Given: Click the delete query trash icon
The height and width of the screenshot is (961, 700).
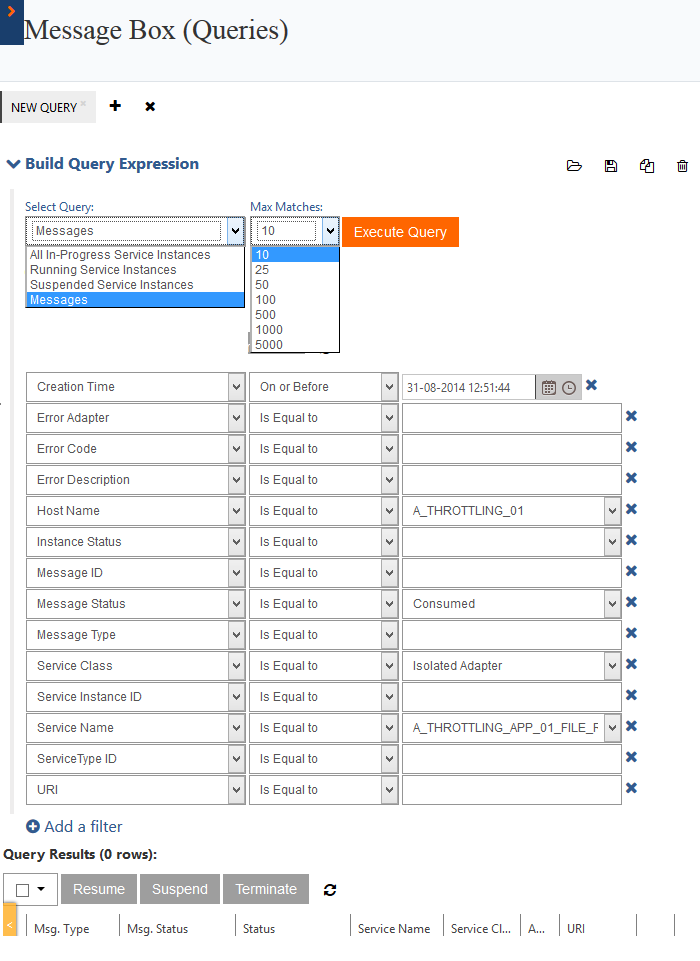Looking at the screenshot, I should pos(683,166).
